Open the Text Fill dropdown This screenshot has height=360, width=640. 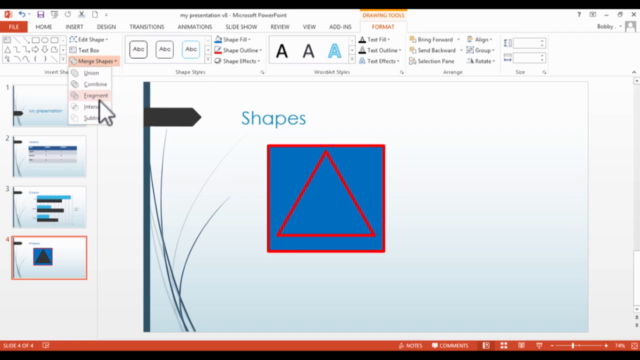(375, 40)
